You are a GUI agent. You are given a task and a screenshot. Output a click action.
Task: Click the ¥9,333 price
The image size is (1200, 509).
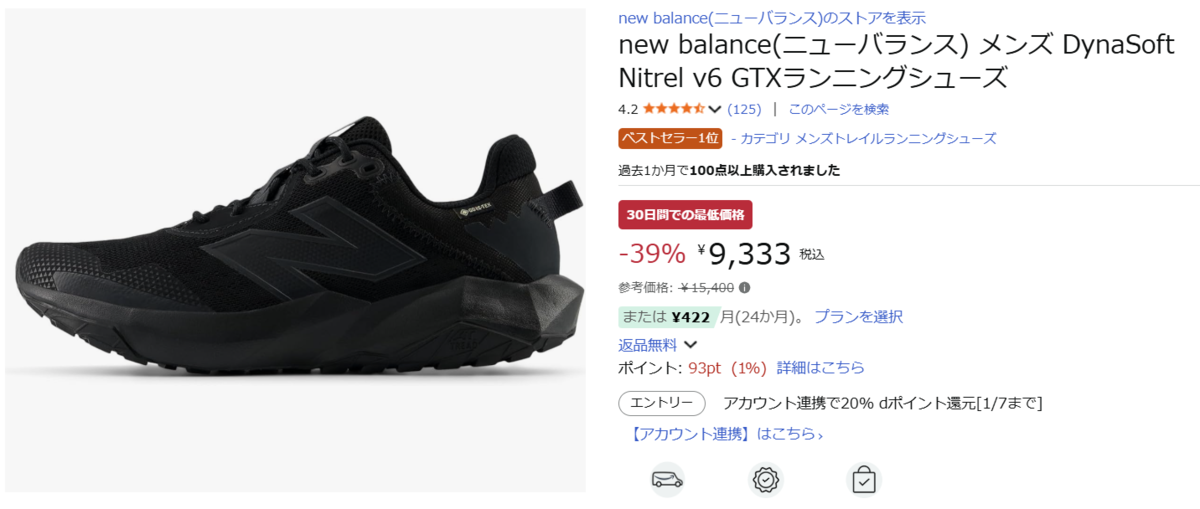point(744,254)
